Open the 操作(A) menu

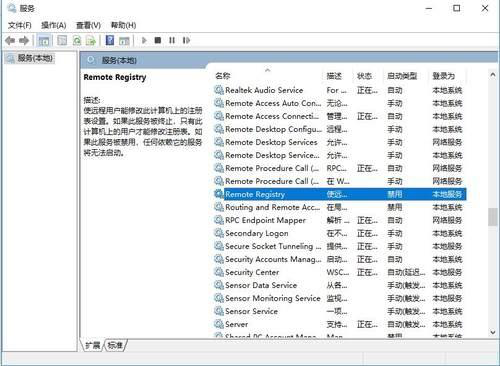click(53, 25)
